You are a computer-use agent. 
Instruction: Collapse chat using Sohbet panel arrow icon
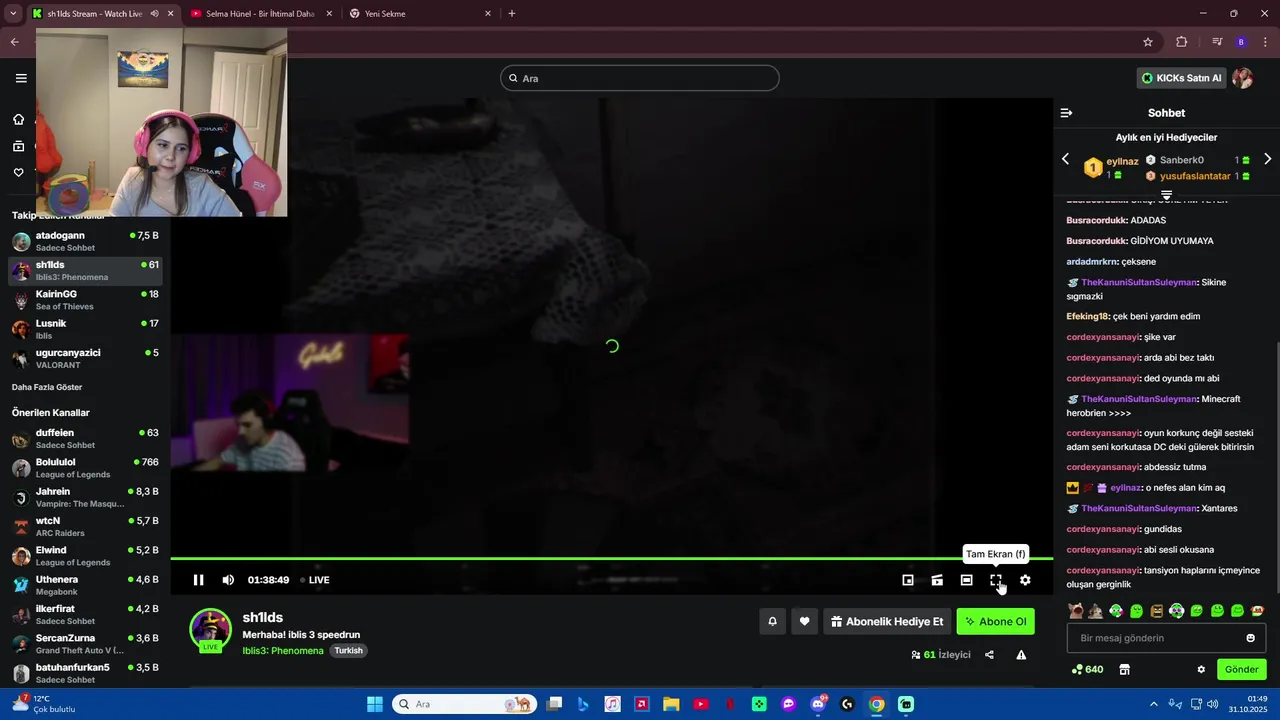click(1066, 113)
